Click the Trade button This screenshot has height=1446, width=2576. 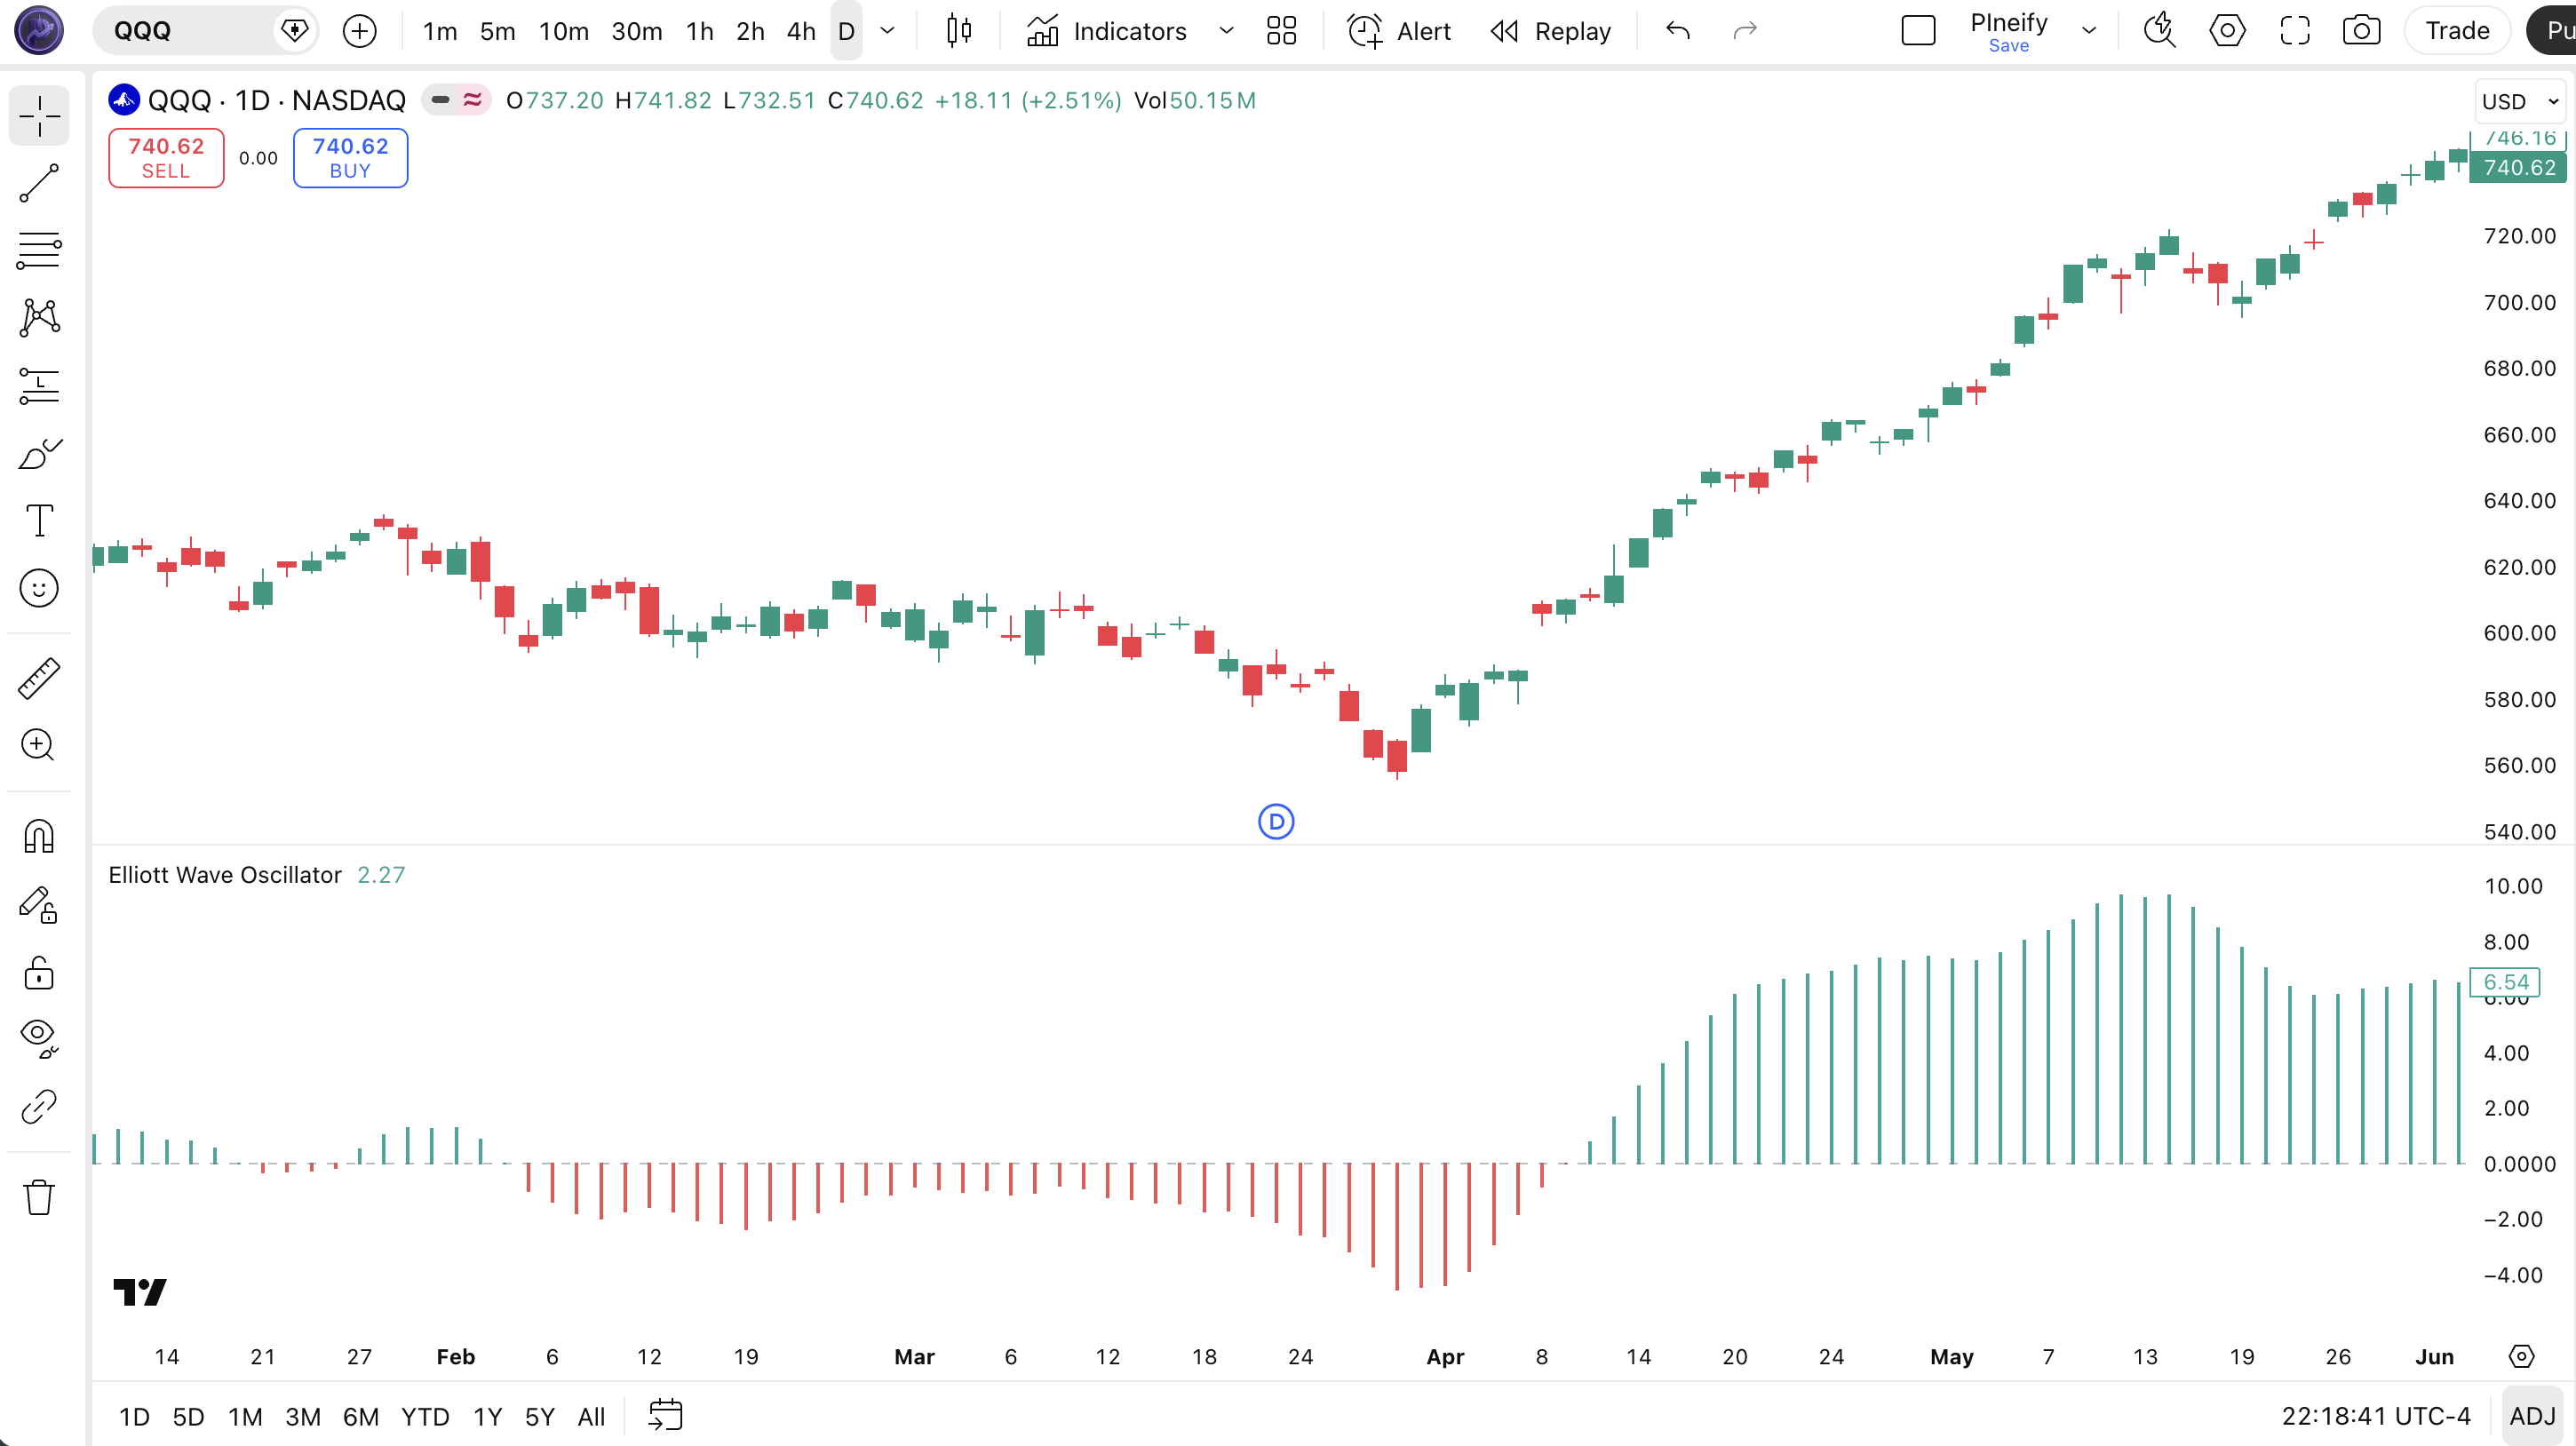click(x=2457, y=31)
